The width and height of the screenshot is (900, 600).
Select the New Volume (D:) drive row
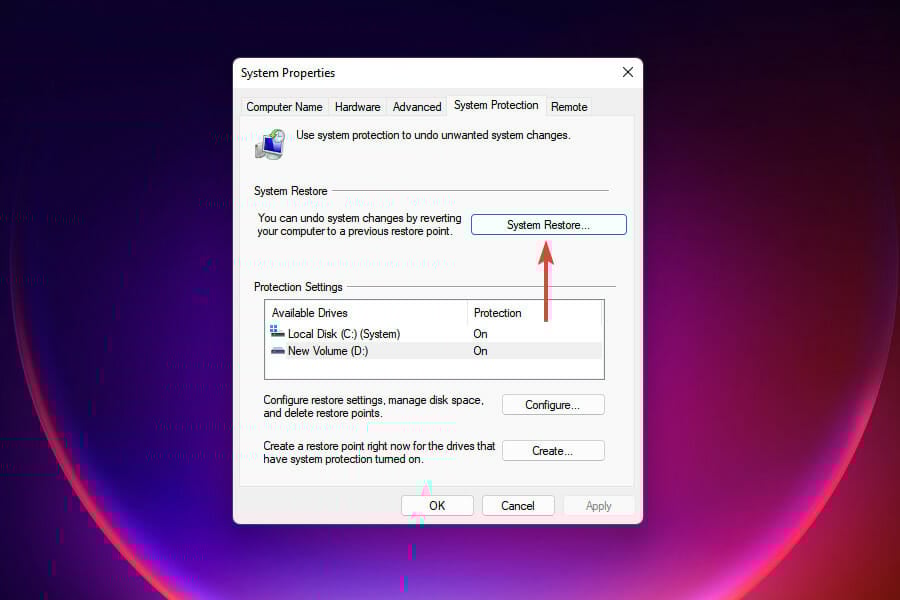tap(434, 351)
